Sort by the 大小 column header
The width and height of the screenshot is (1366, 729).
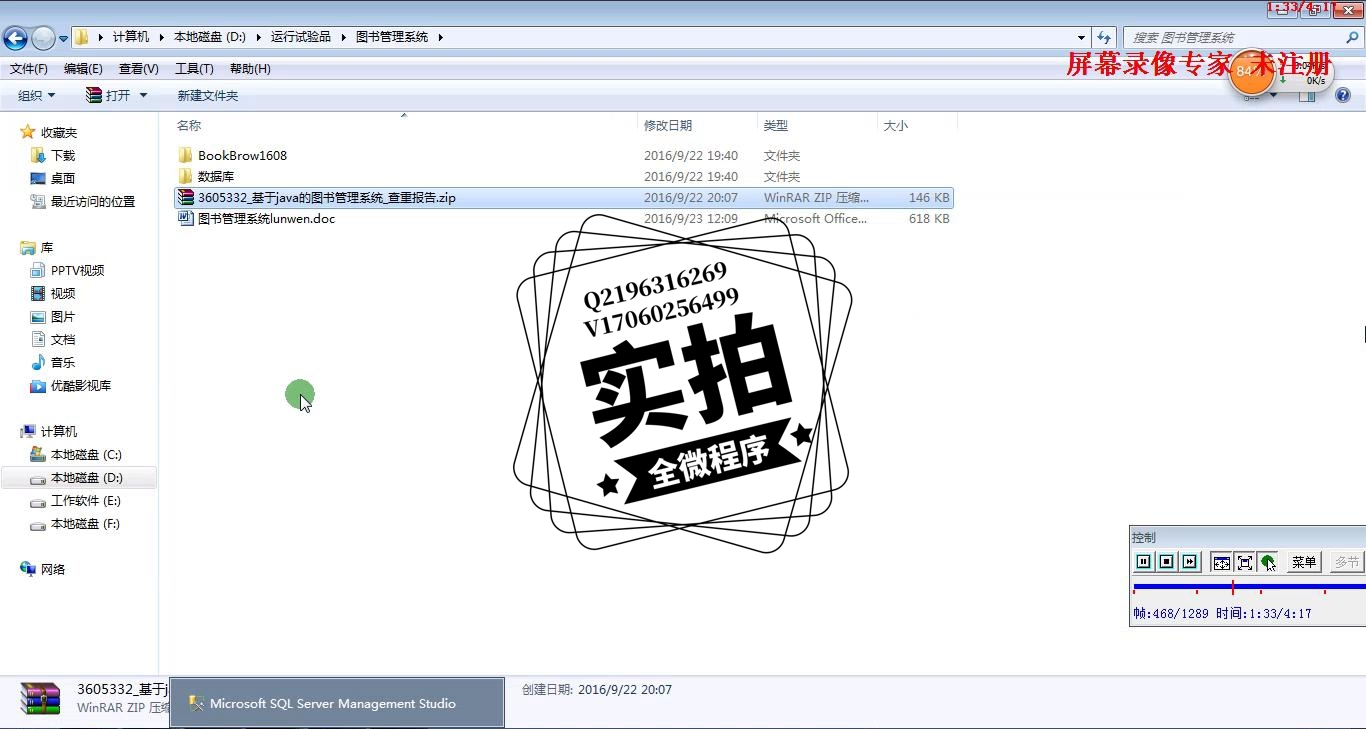coord(917,125)
